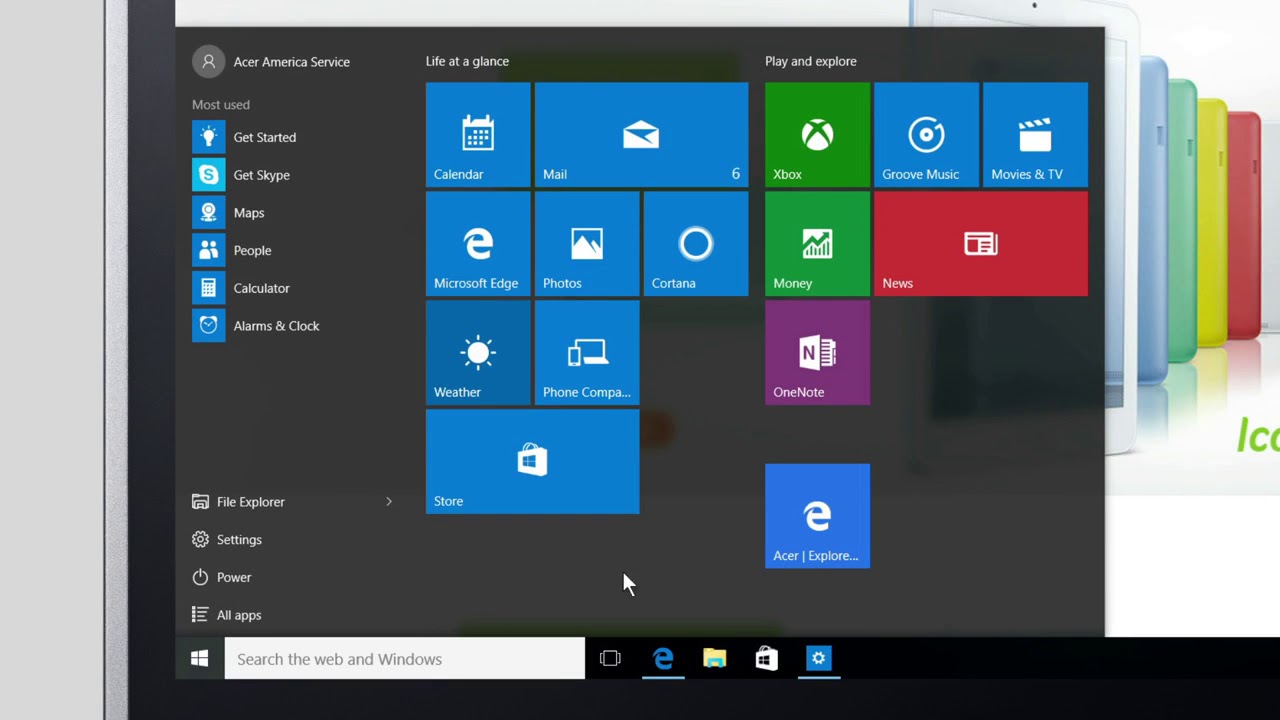Click the Windows Start button
The height and width of the screenshot is (720, 1280).
200,659
